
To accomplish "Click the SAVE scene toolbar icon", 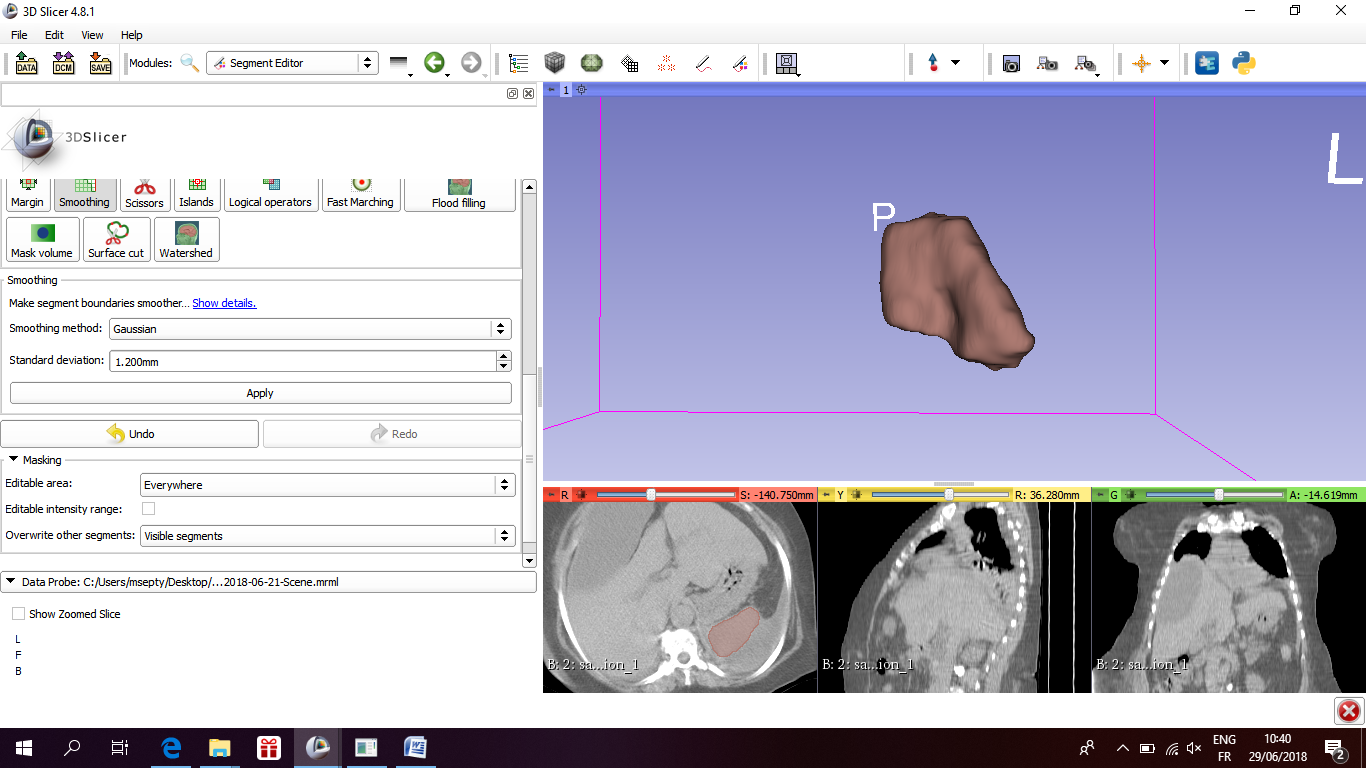I will click(x=100, y=63).
